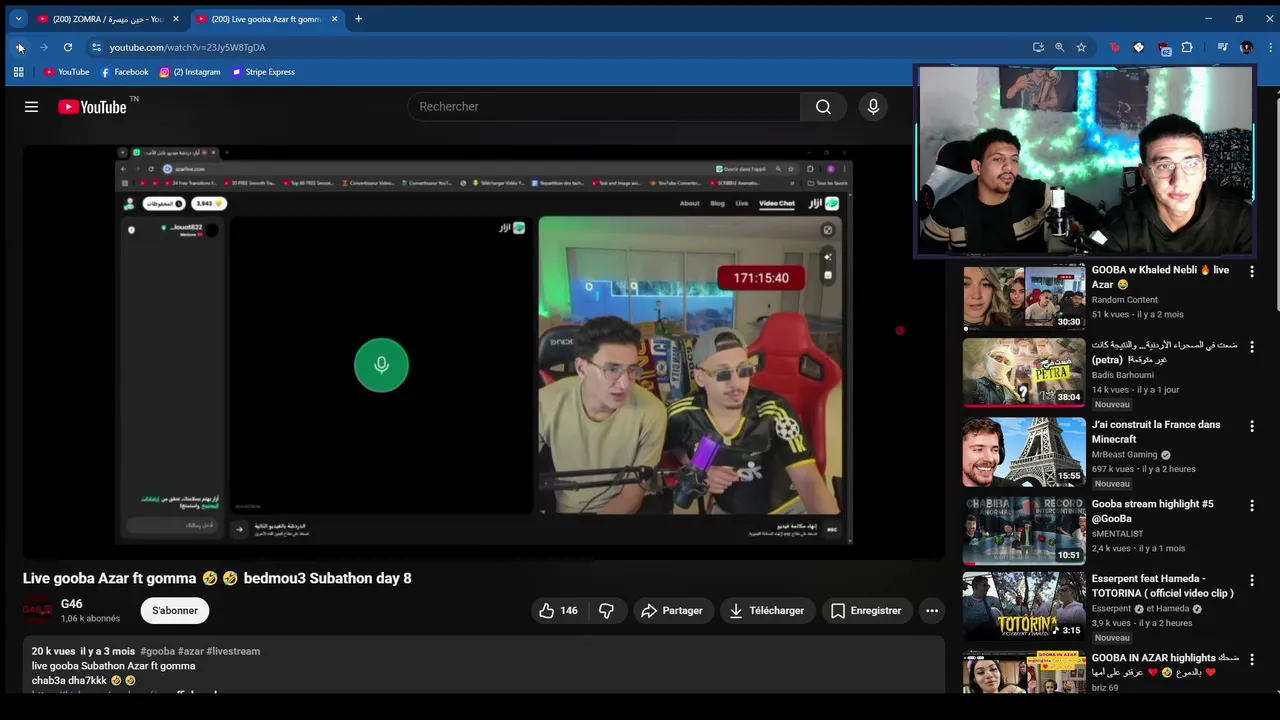Install app icon in address bar
This screenshot has width=1280, height=720.
[x=1038, y=47]
